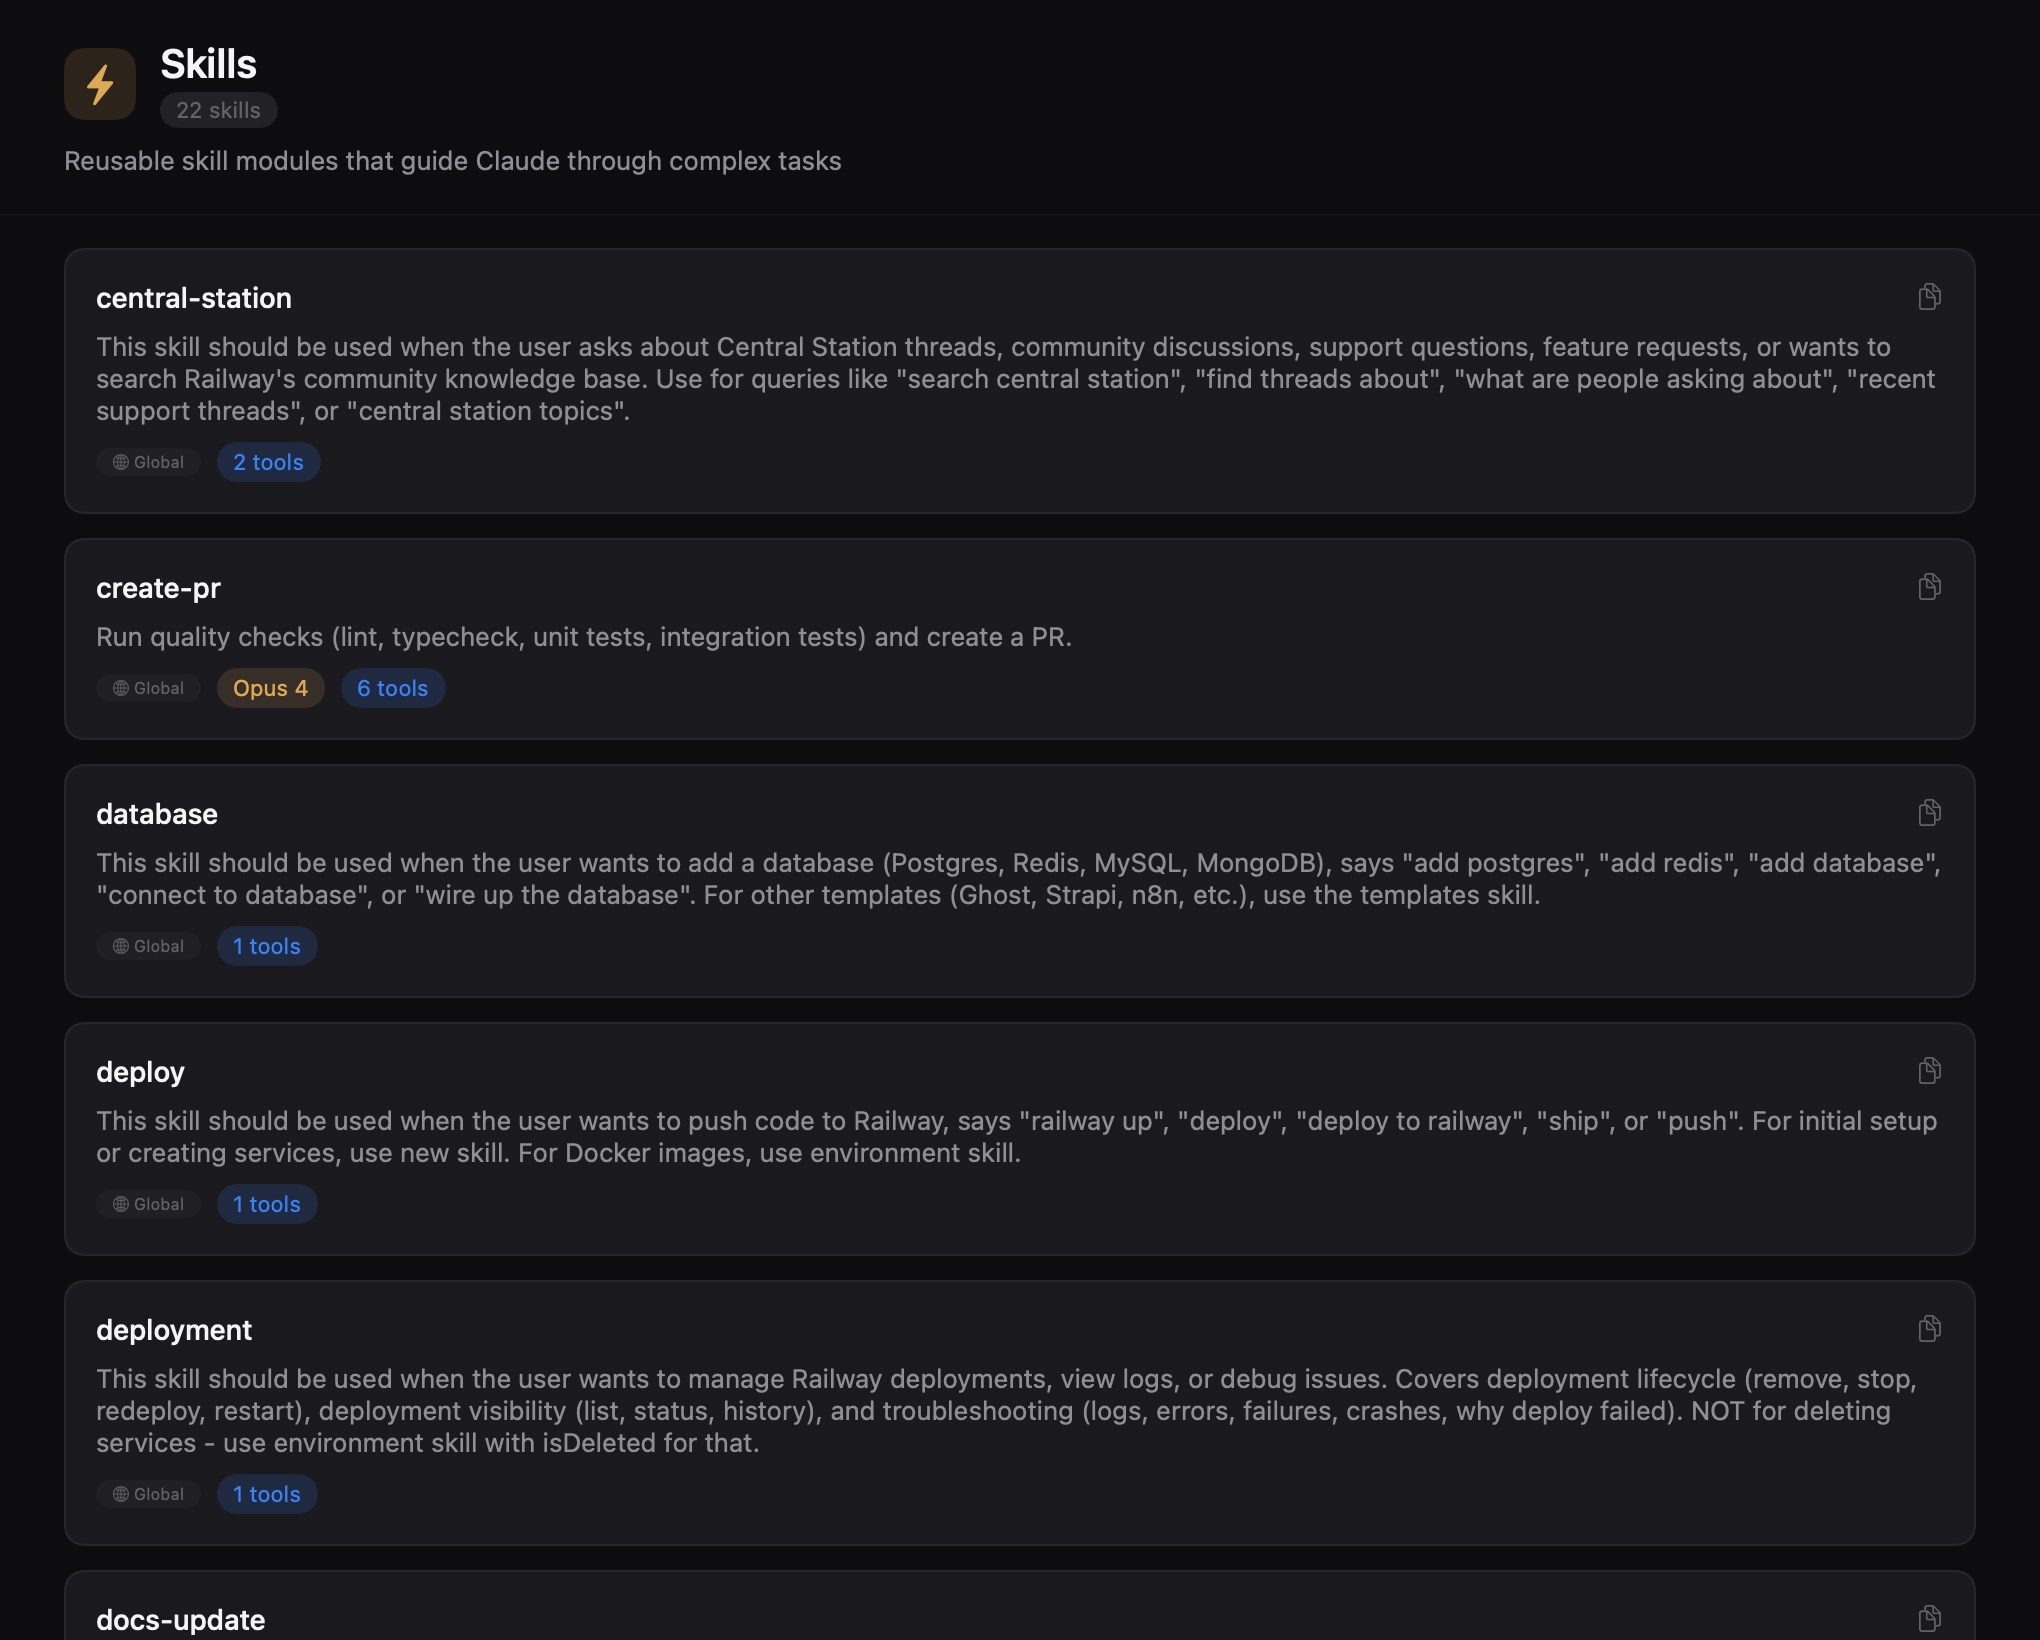Screen dimensions: 2040x1640
Task: Click the 1 tools badge on deployment
Action: click(x=266, y=1494)
